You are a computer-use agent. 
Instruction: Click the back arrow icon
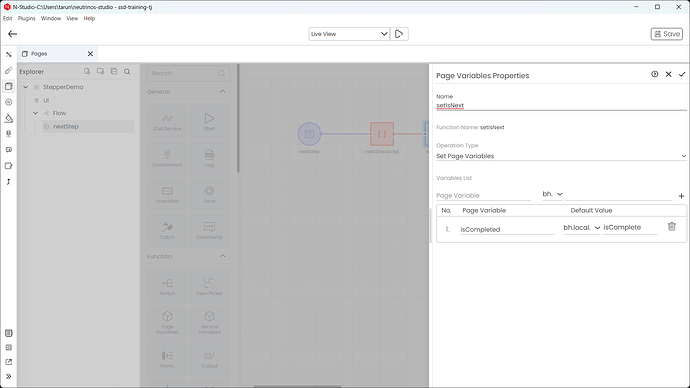[12, 34]
